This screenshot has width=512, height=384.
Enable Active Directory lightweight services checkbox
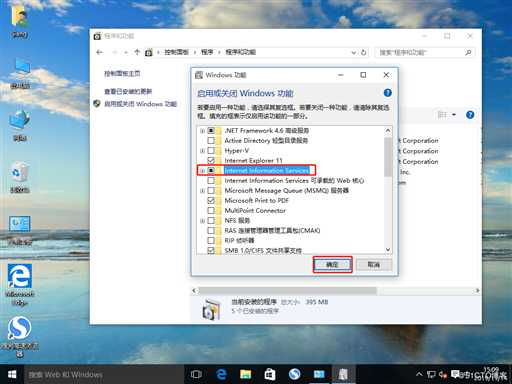coord(211,141)
